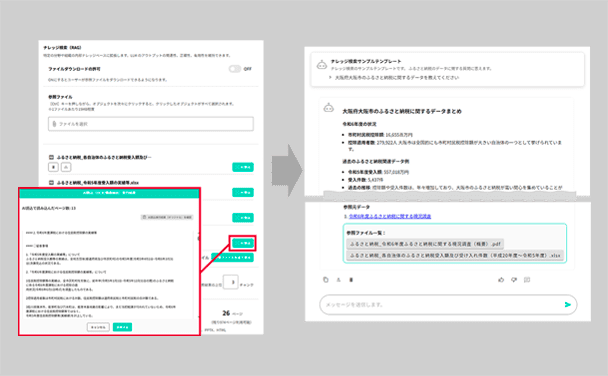This screenshot has width=608, height=376.
Task: Open link 令和6年度ふるさと納税に関する現況調査
Action: [x=390, y=216]
